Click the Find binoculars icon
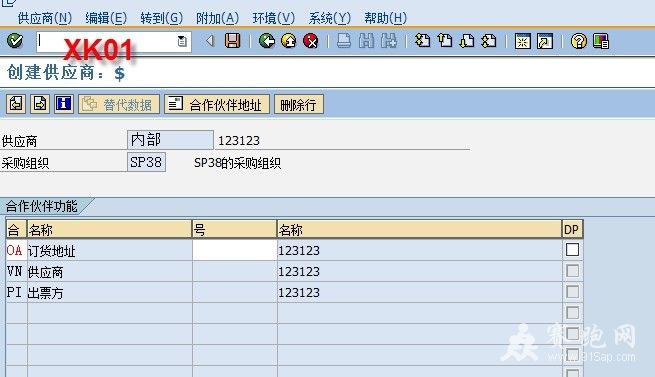This screenshot has height=377, width=655. coord(366,41)
